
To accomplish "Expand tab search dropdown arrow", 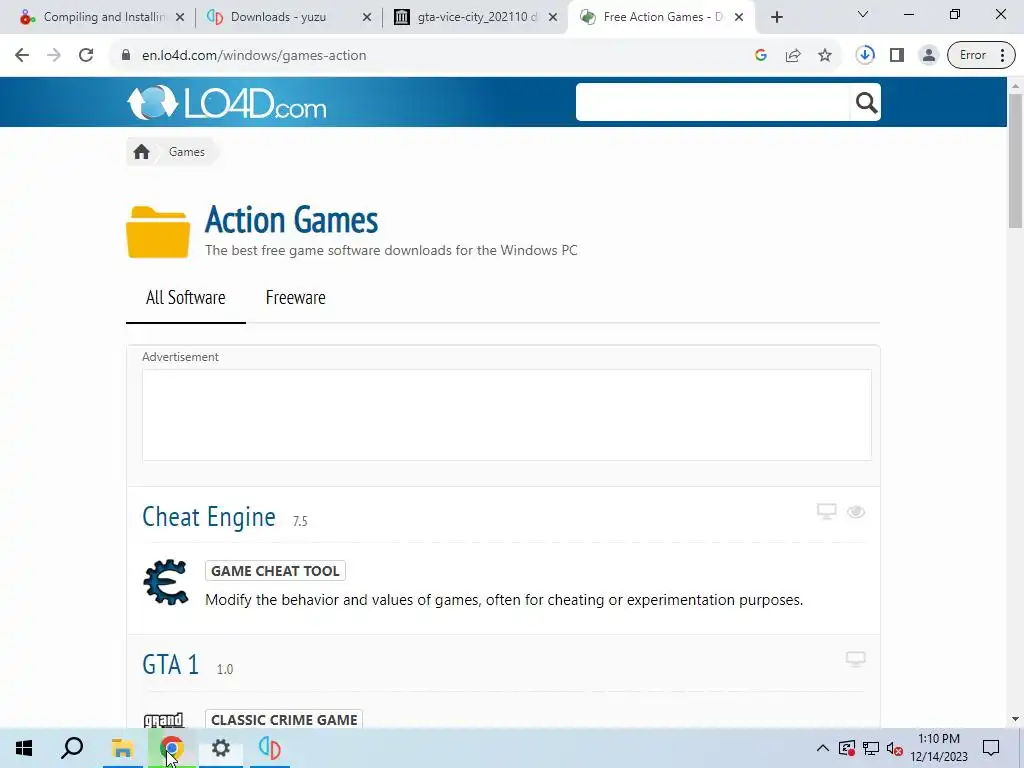I will click(x=863, y=14).
